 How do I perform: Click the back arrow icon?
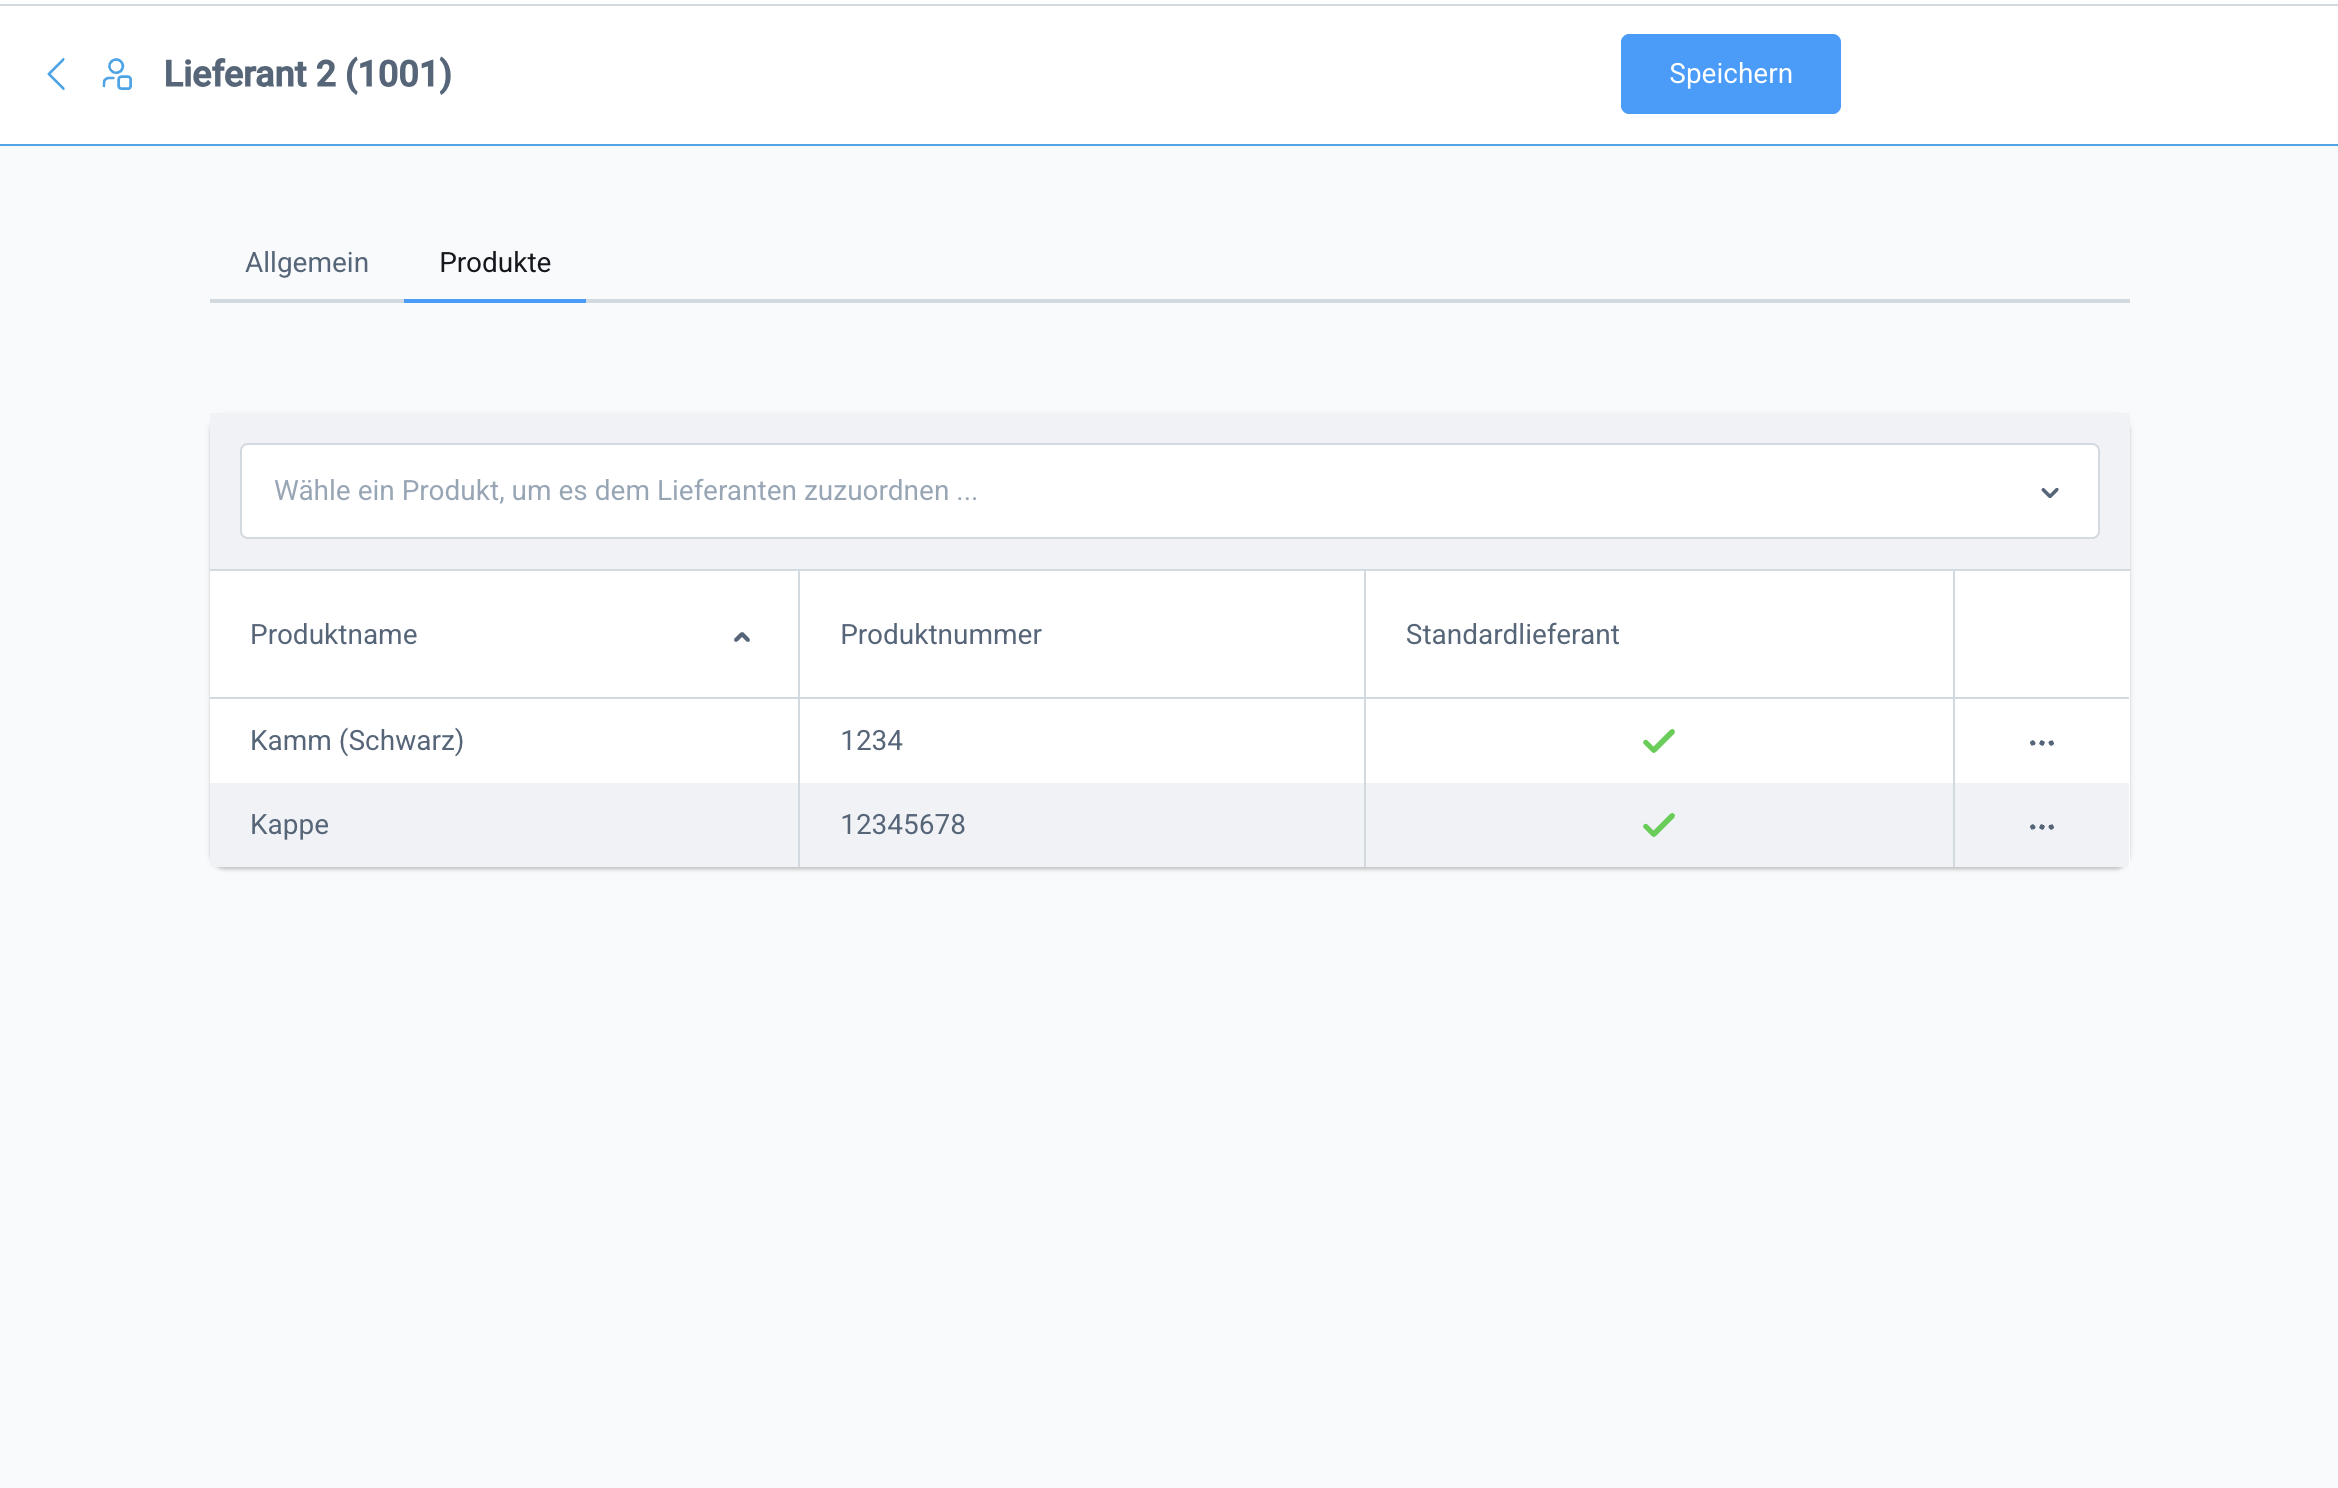pos(57,74)
